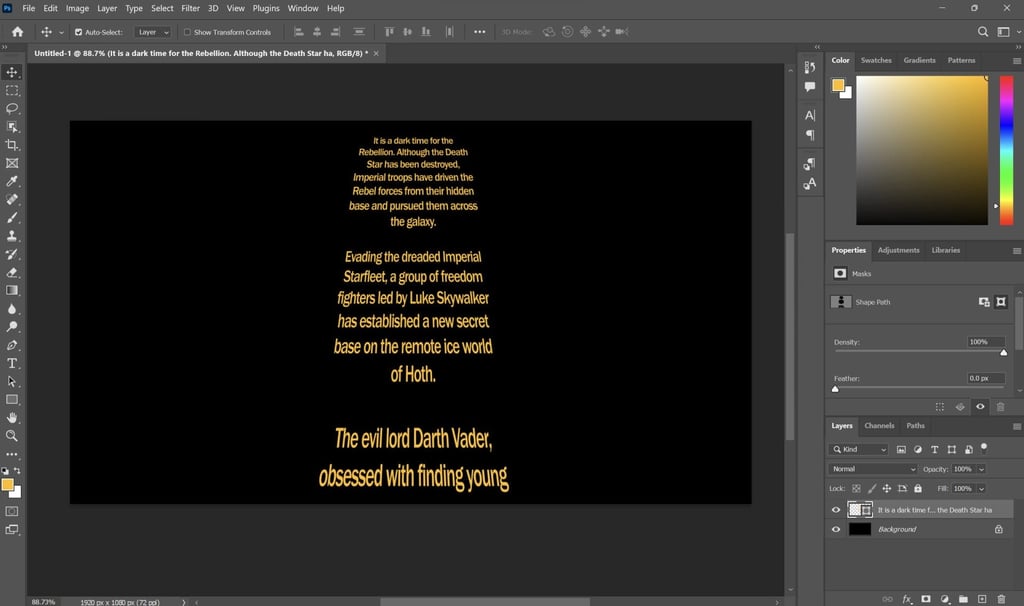Open the Paragraph panel icon
This screenshot has width=1024, height=606.
[x=810, y=135]
